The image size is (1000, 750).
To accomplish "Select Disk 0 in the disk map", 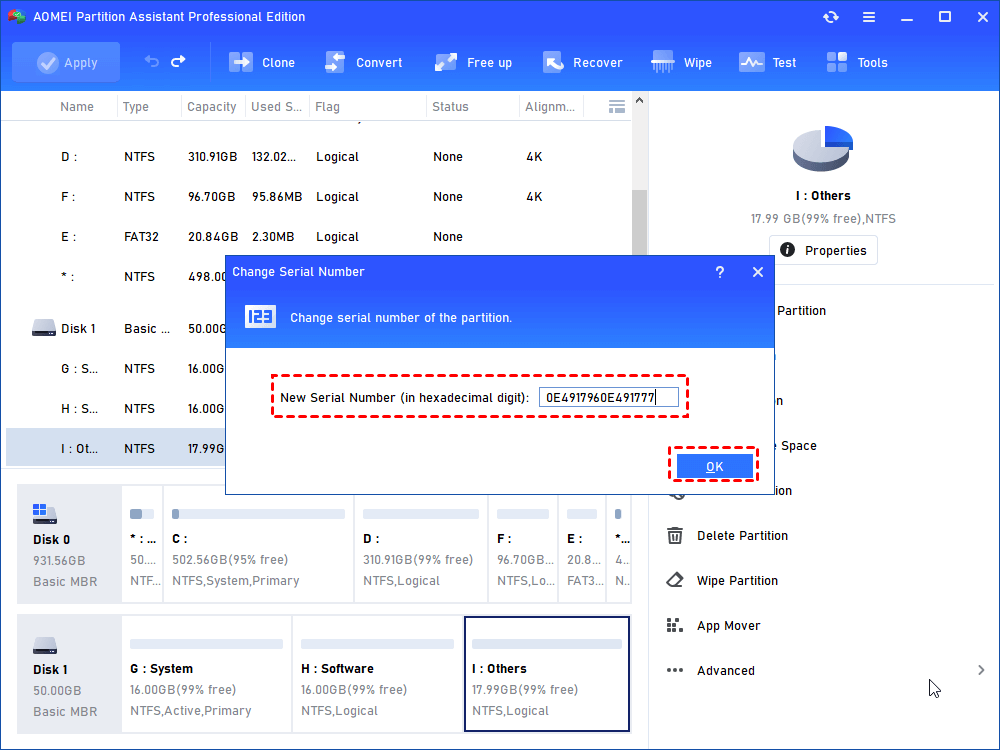I will click(x=69, y=544).
